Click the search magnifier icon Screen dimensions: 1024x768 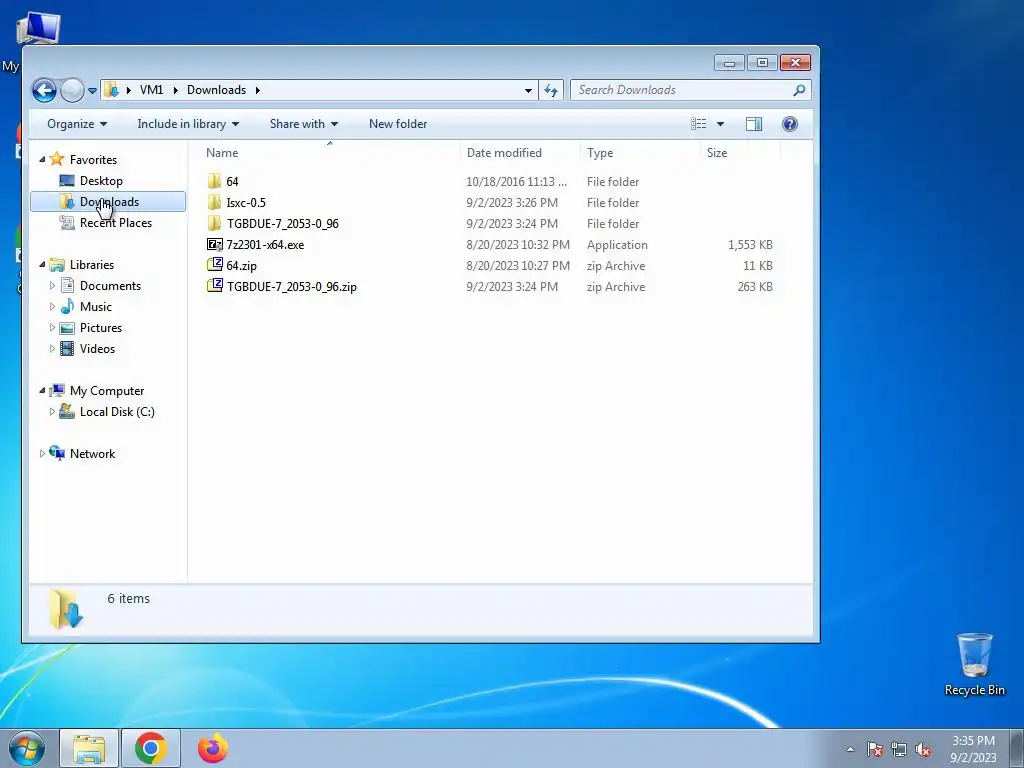coord(799,90)
